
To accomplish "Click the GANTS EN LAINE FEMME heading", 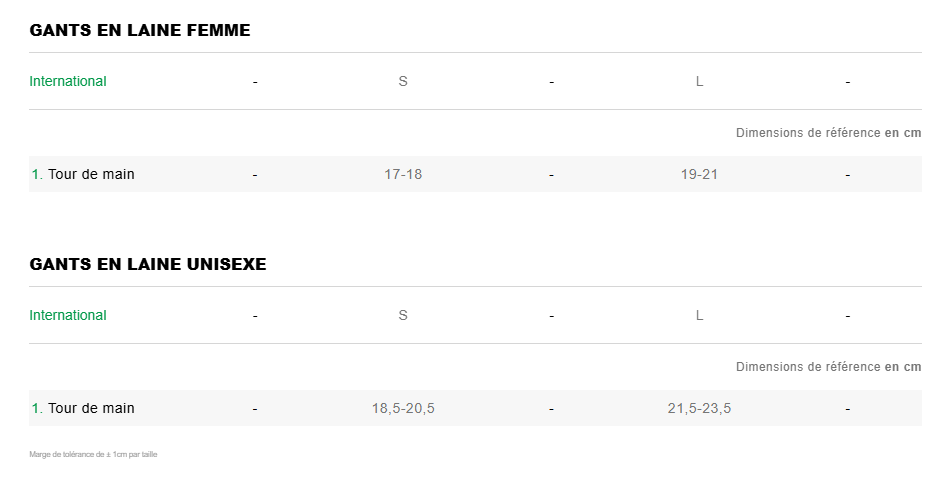I will click(140, 30).
